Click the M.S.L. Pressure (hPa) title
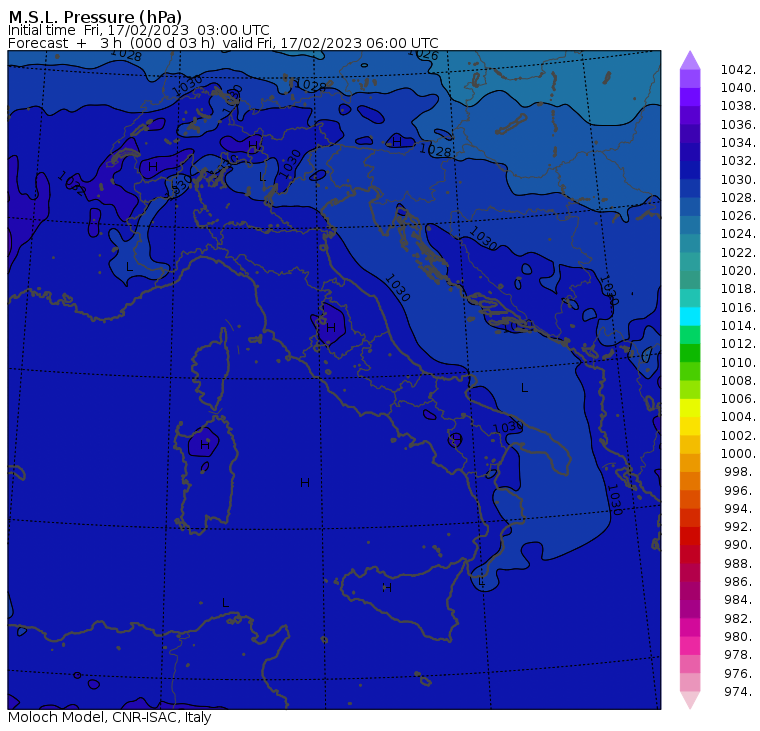 pos(95,17)
